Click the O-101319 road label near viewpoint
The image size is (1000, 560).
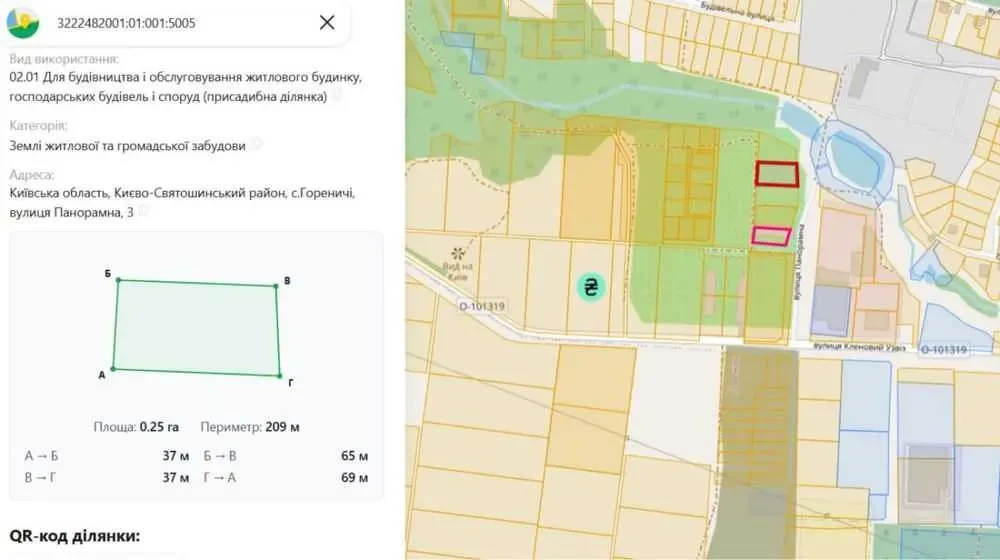coord(482,306)
